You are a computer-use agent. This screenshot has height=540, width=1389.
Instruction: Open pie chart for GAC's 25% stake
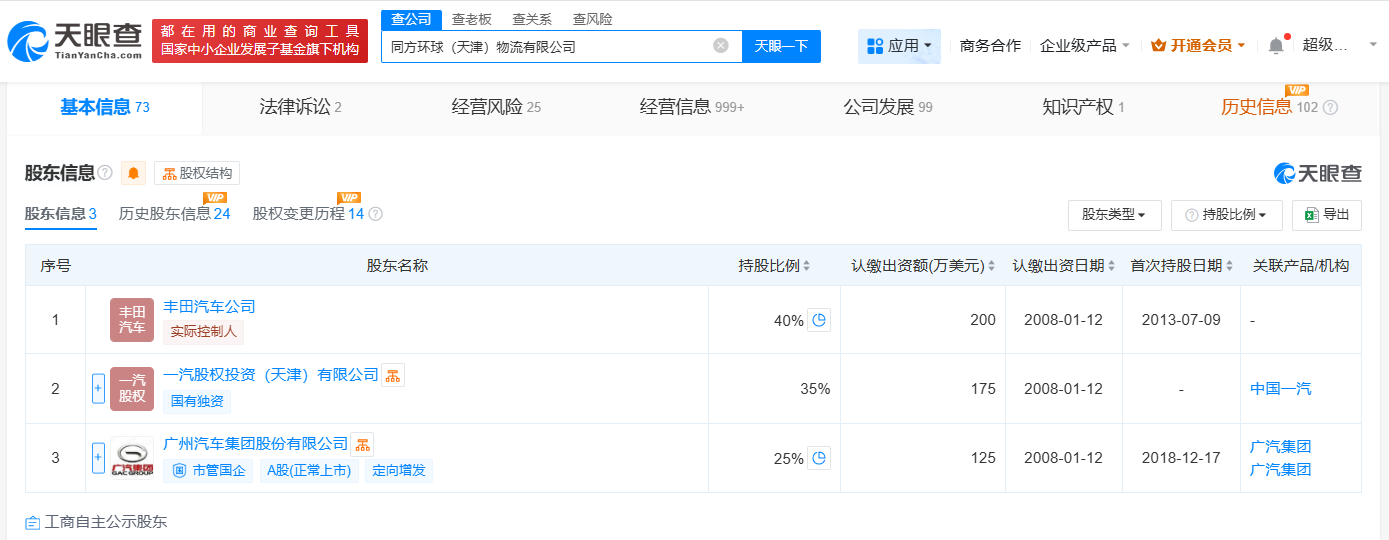pyautogui.click(x=819, y=458)
